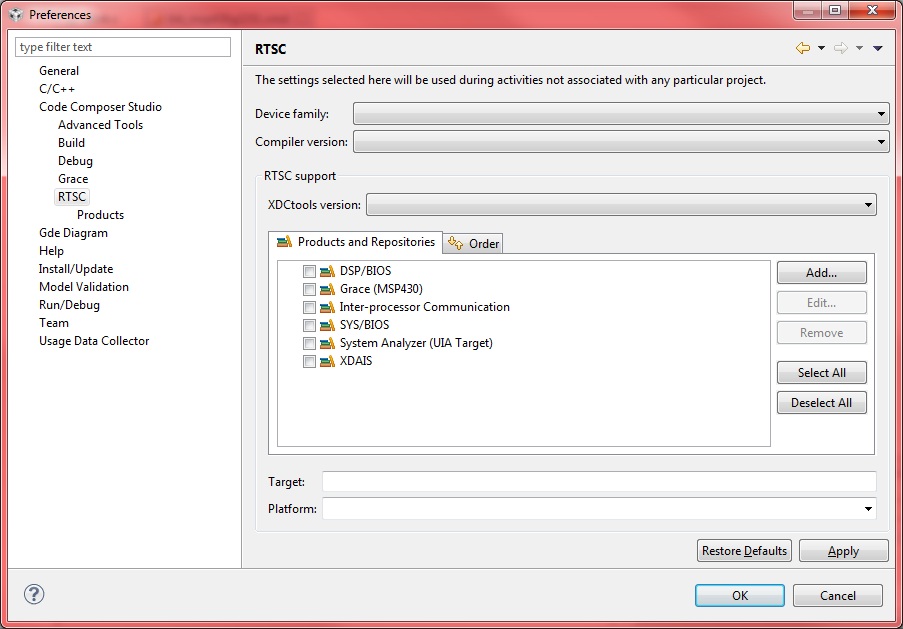Go back using the yellow back arrow
This screenshot has width=903, height=629.
[803, 48]
